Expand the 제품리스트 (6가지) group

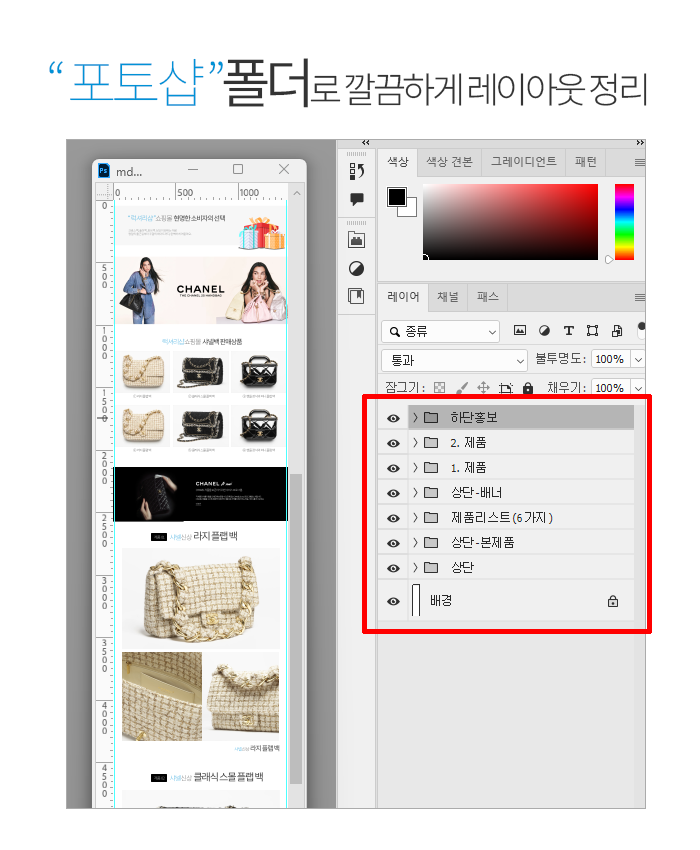[x=415, y=518]
